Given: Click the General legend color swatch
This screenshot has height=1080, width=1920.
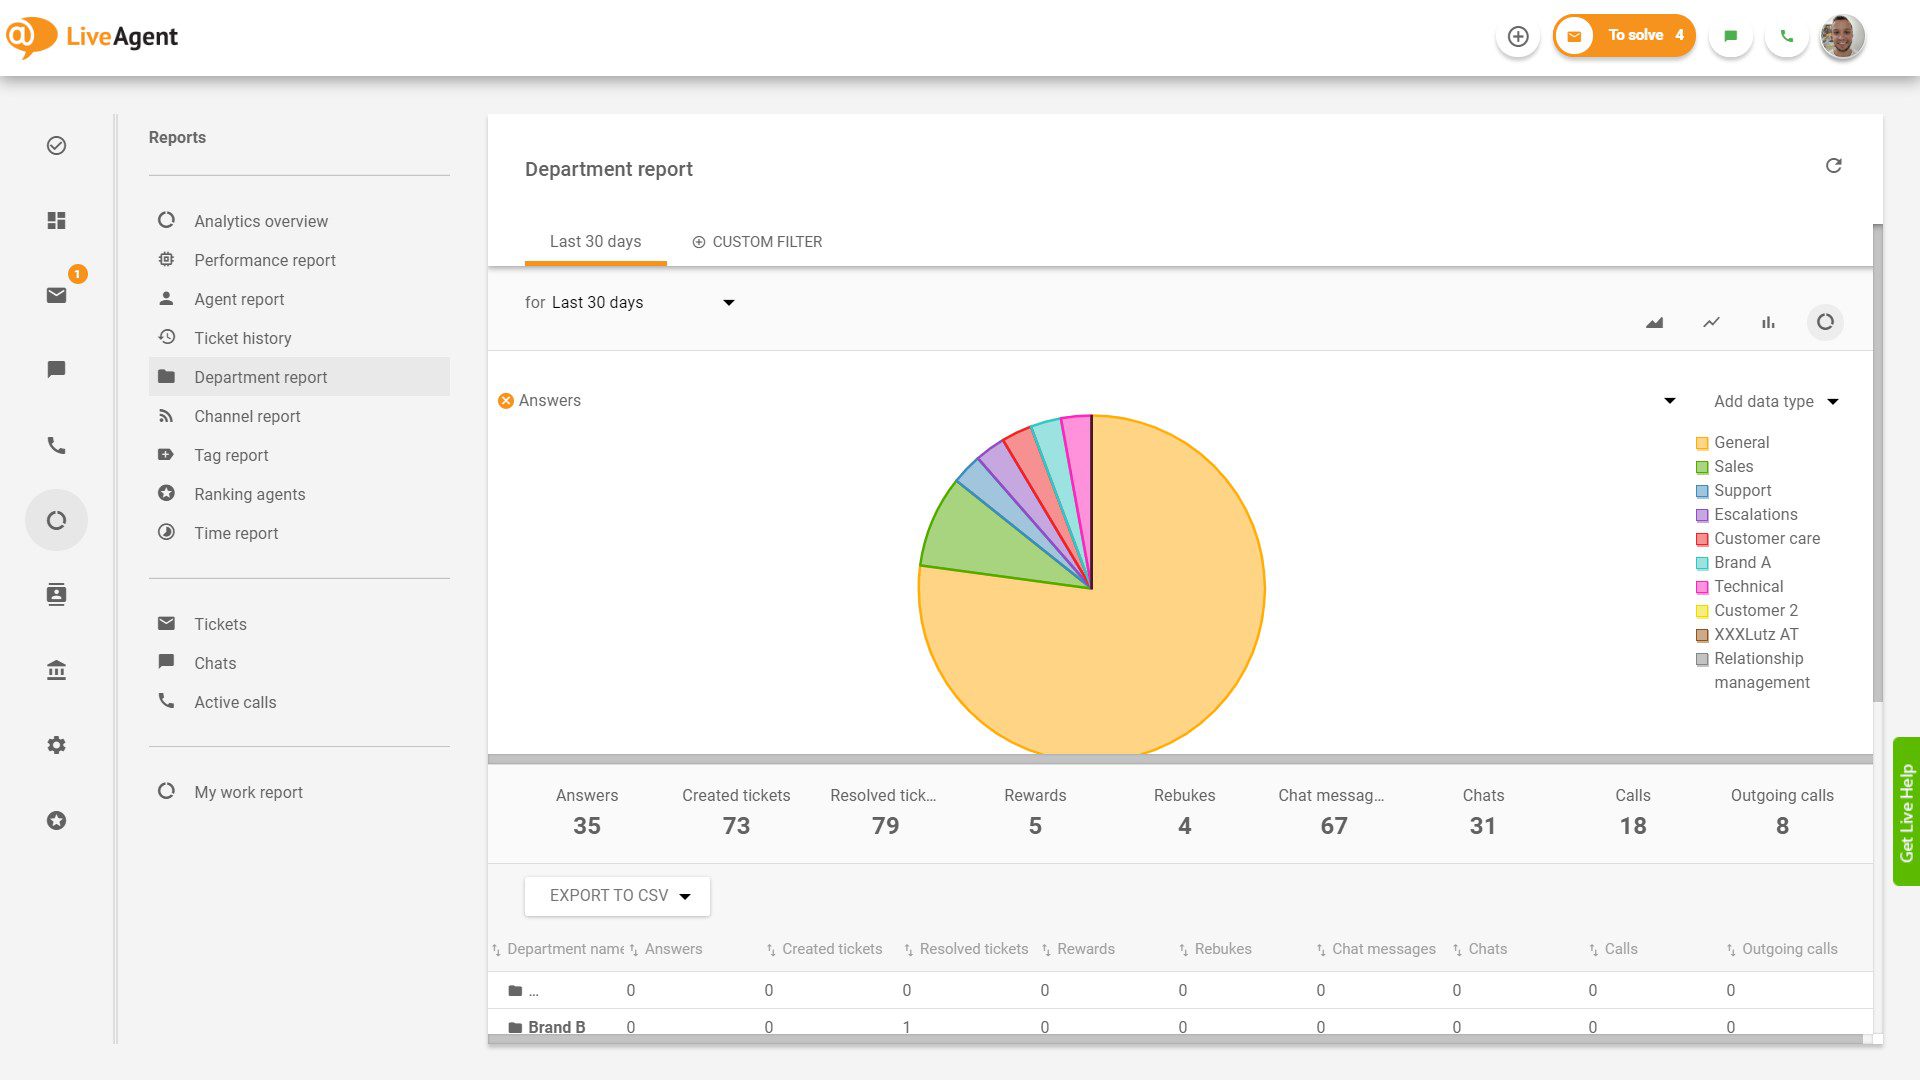Looking at the screenshot, I should click(x=1701, y=442).
